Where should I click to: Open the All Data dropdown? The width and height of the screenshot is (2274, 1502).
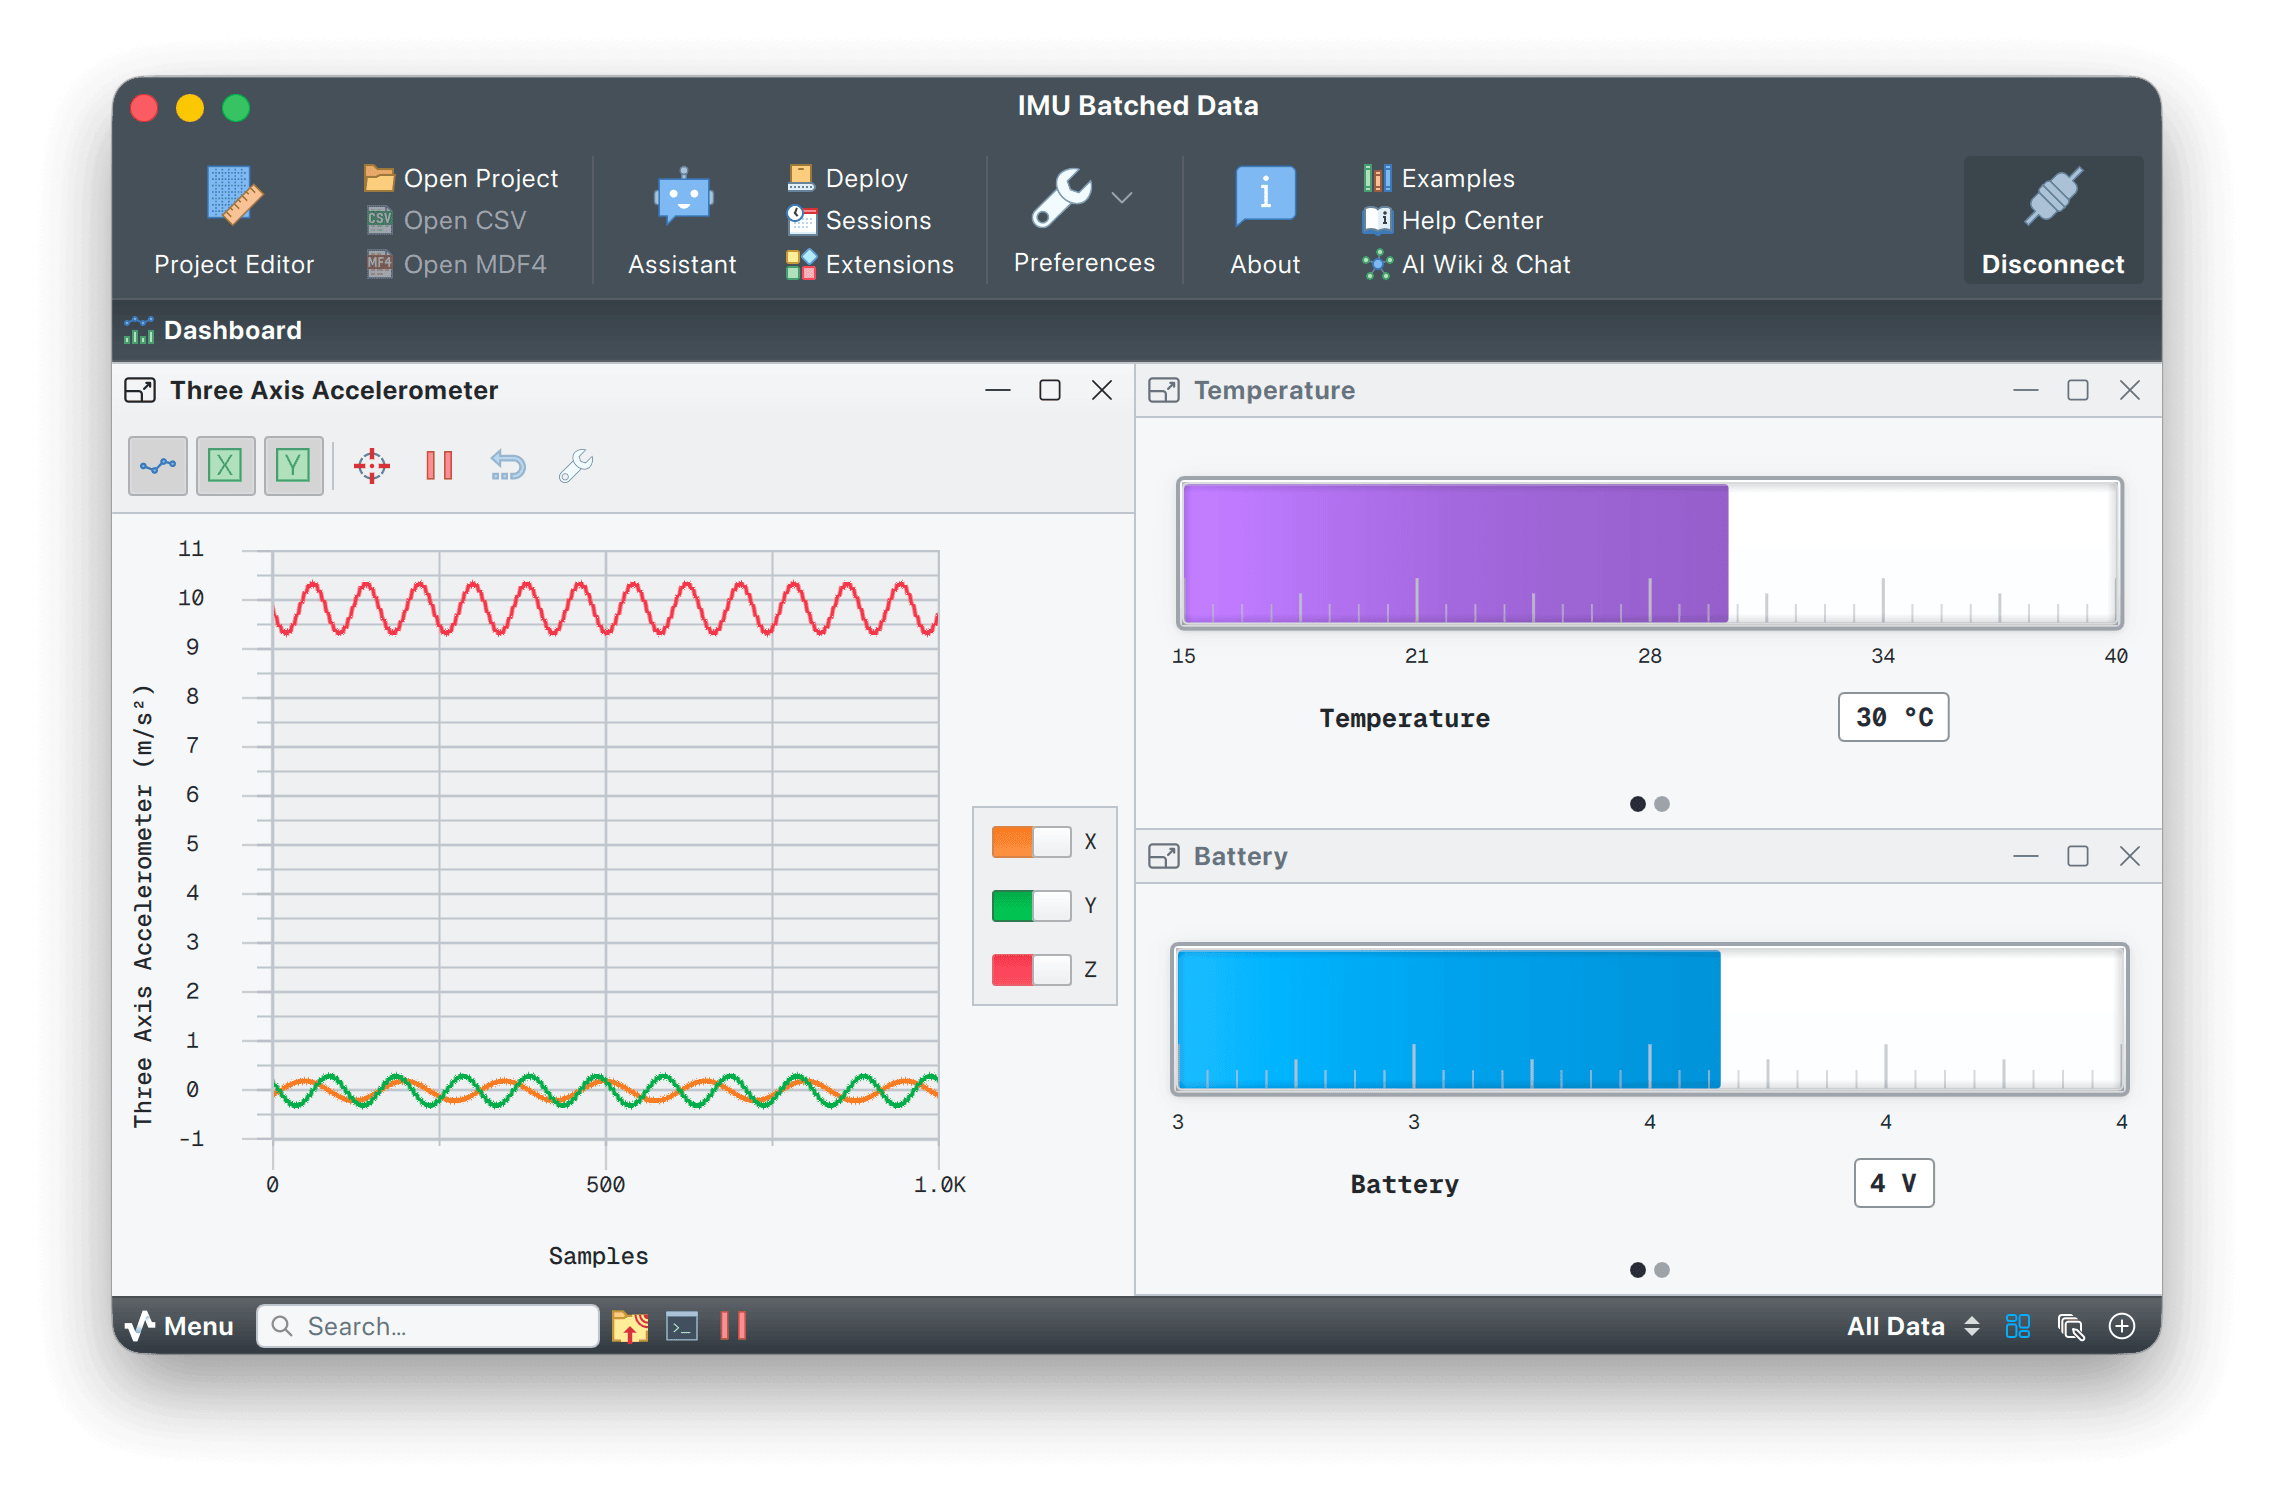(x=1913, y=1326)
